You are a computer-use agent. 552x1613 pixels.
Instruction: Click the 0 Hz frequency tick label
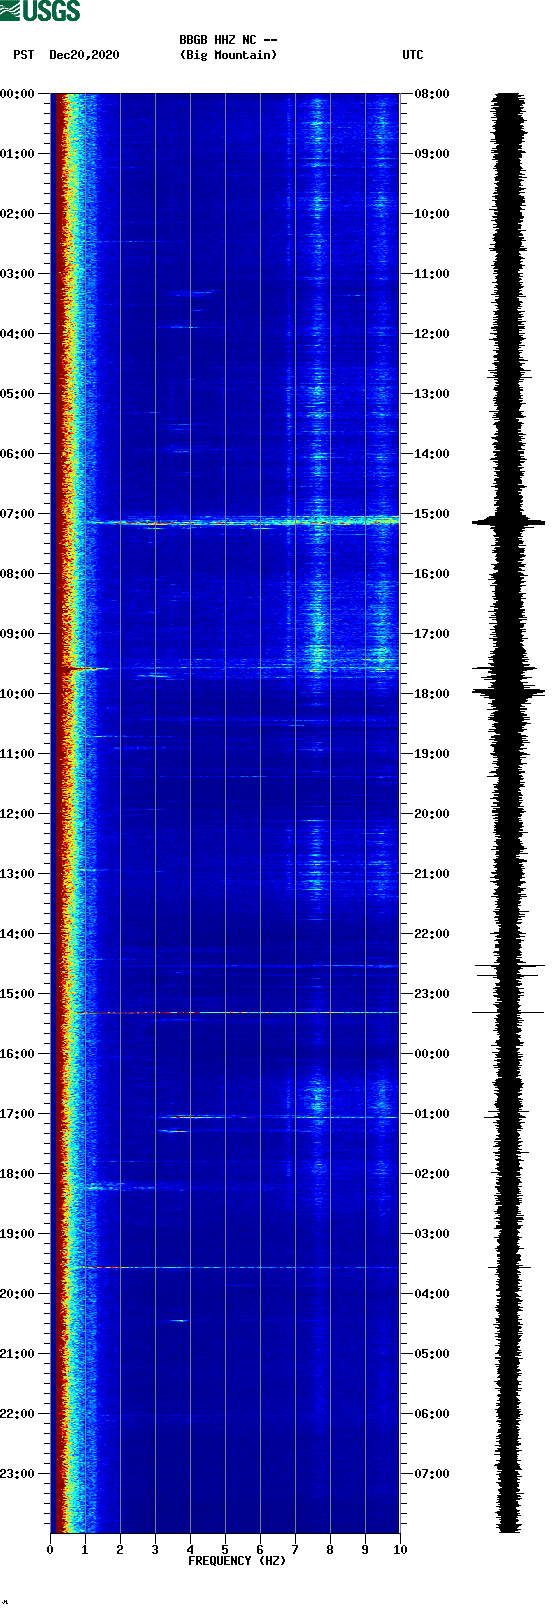(50, 1550)
